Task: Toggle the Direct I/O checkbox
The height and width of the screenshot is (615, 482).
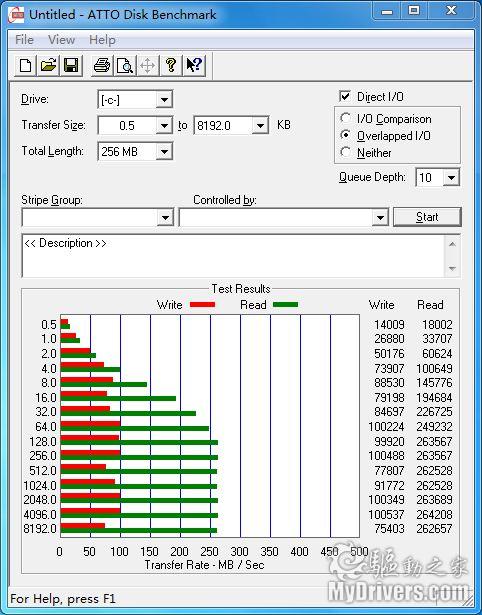Action: [345, 96]
